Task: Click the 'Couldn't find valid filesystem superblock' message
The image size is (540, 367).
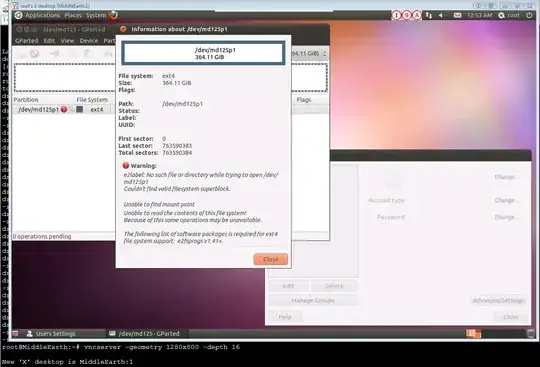Action: click(177, 189)
